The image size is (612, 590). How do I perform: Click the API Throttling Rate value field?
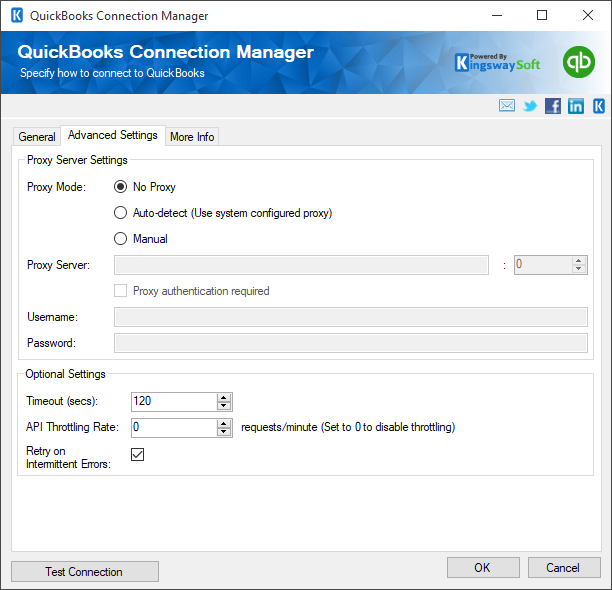[174, 428]
